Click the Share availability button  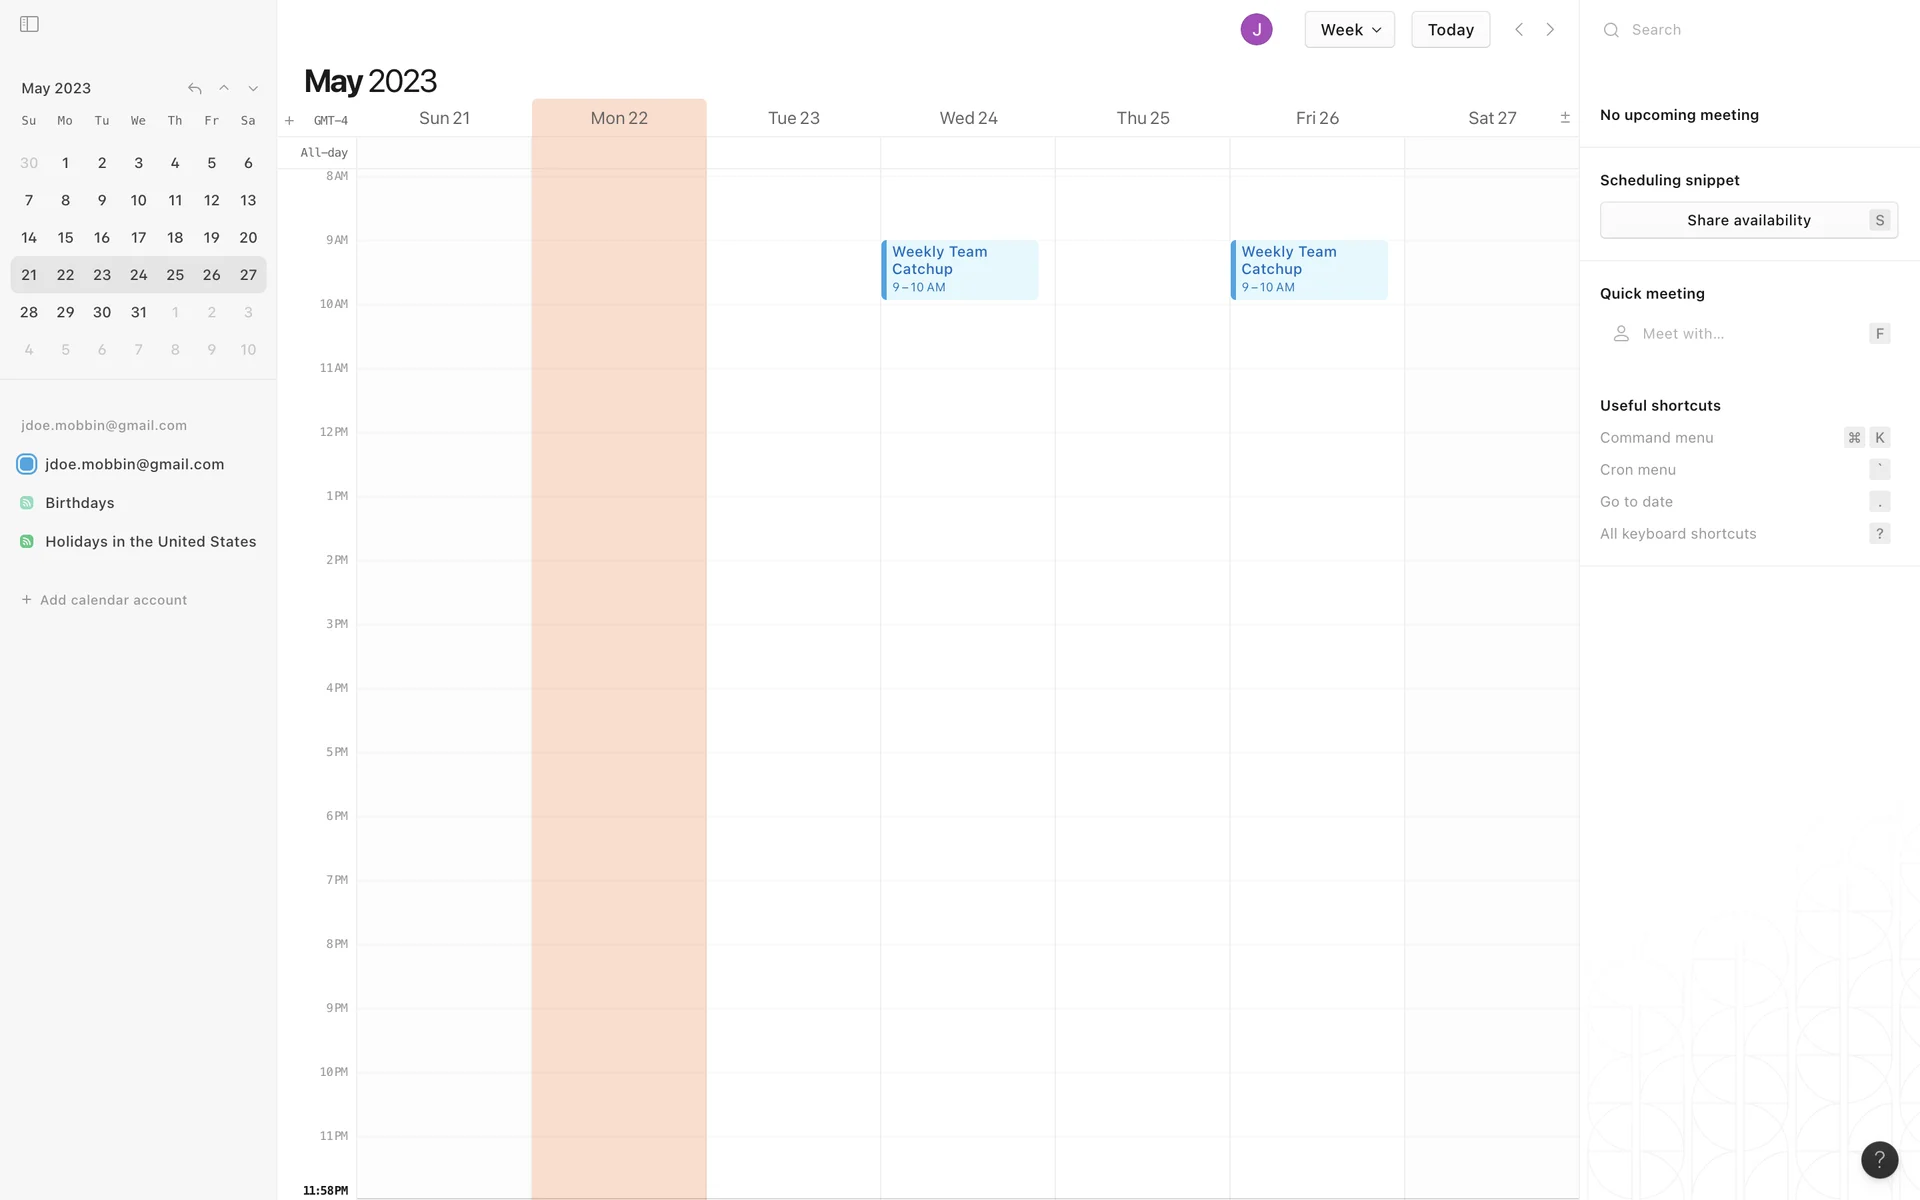pyautogui.click(x=1748, y=220)
